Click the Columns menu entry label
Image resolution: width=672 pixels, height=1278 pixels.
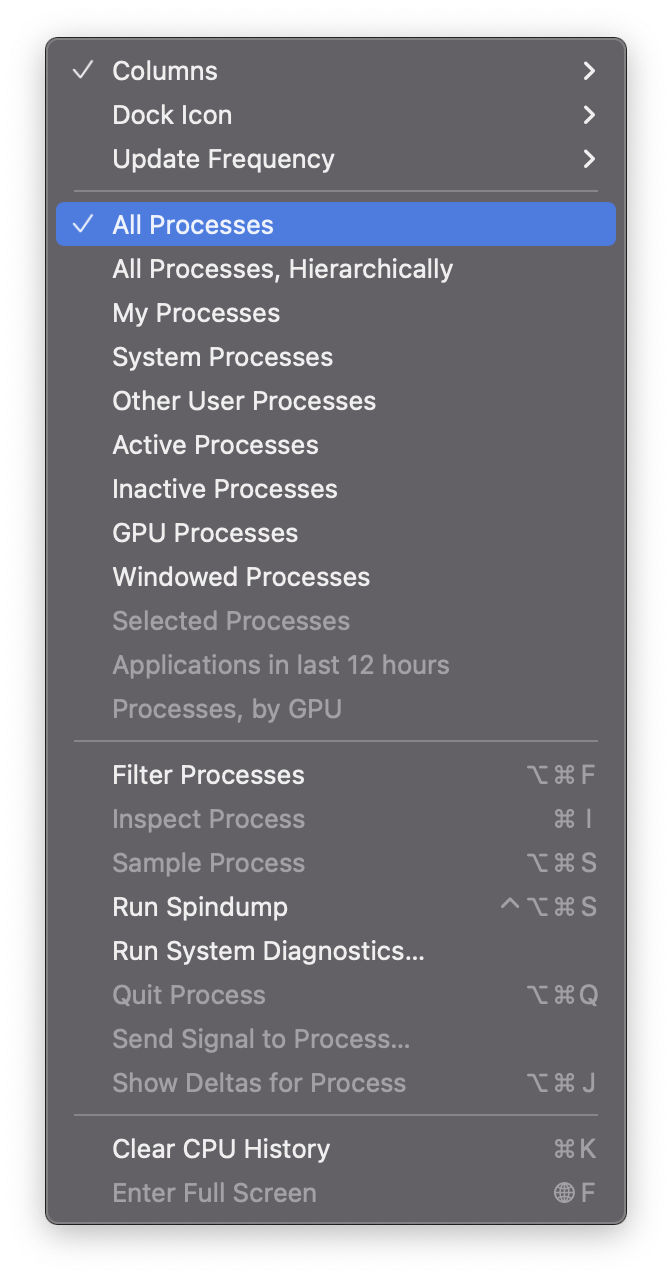(x=165, y=71)
